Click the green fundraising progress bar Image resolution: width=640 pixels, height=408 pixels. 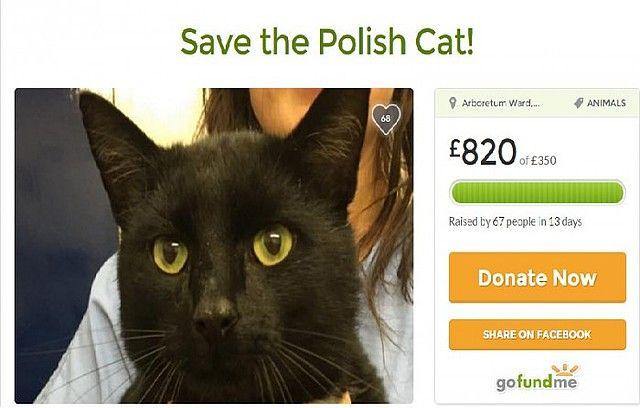(x=537, y=192)
